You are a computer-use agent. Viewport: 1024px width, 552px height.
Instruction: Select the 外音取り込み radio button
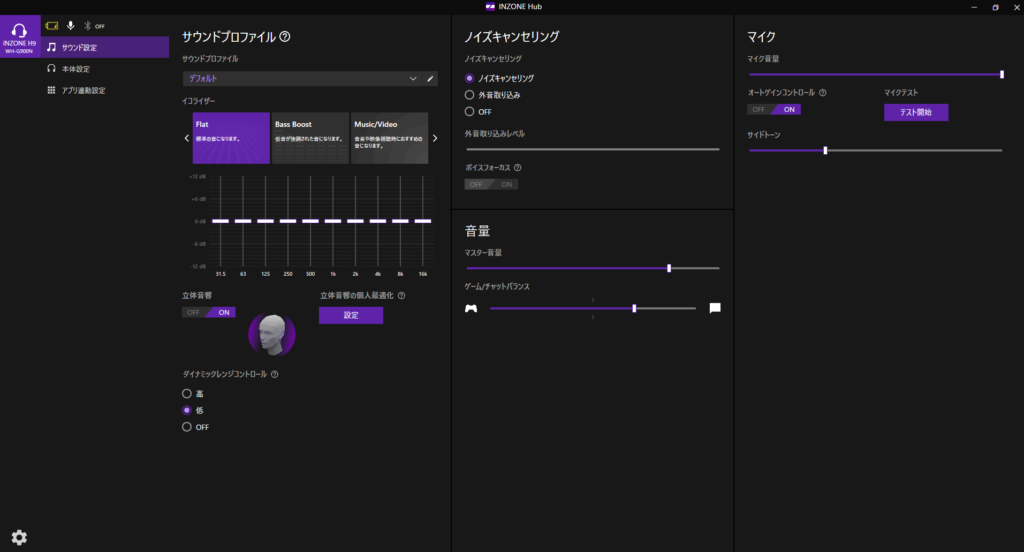470,95
